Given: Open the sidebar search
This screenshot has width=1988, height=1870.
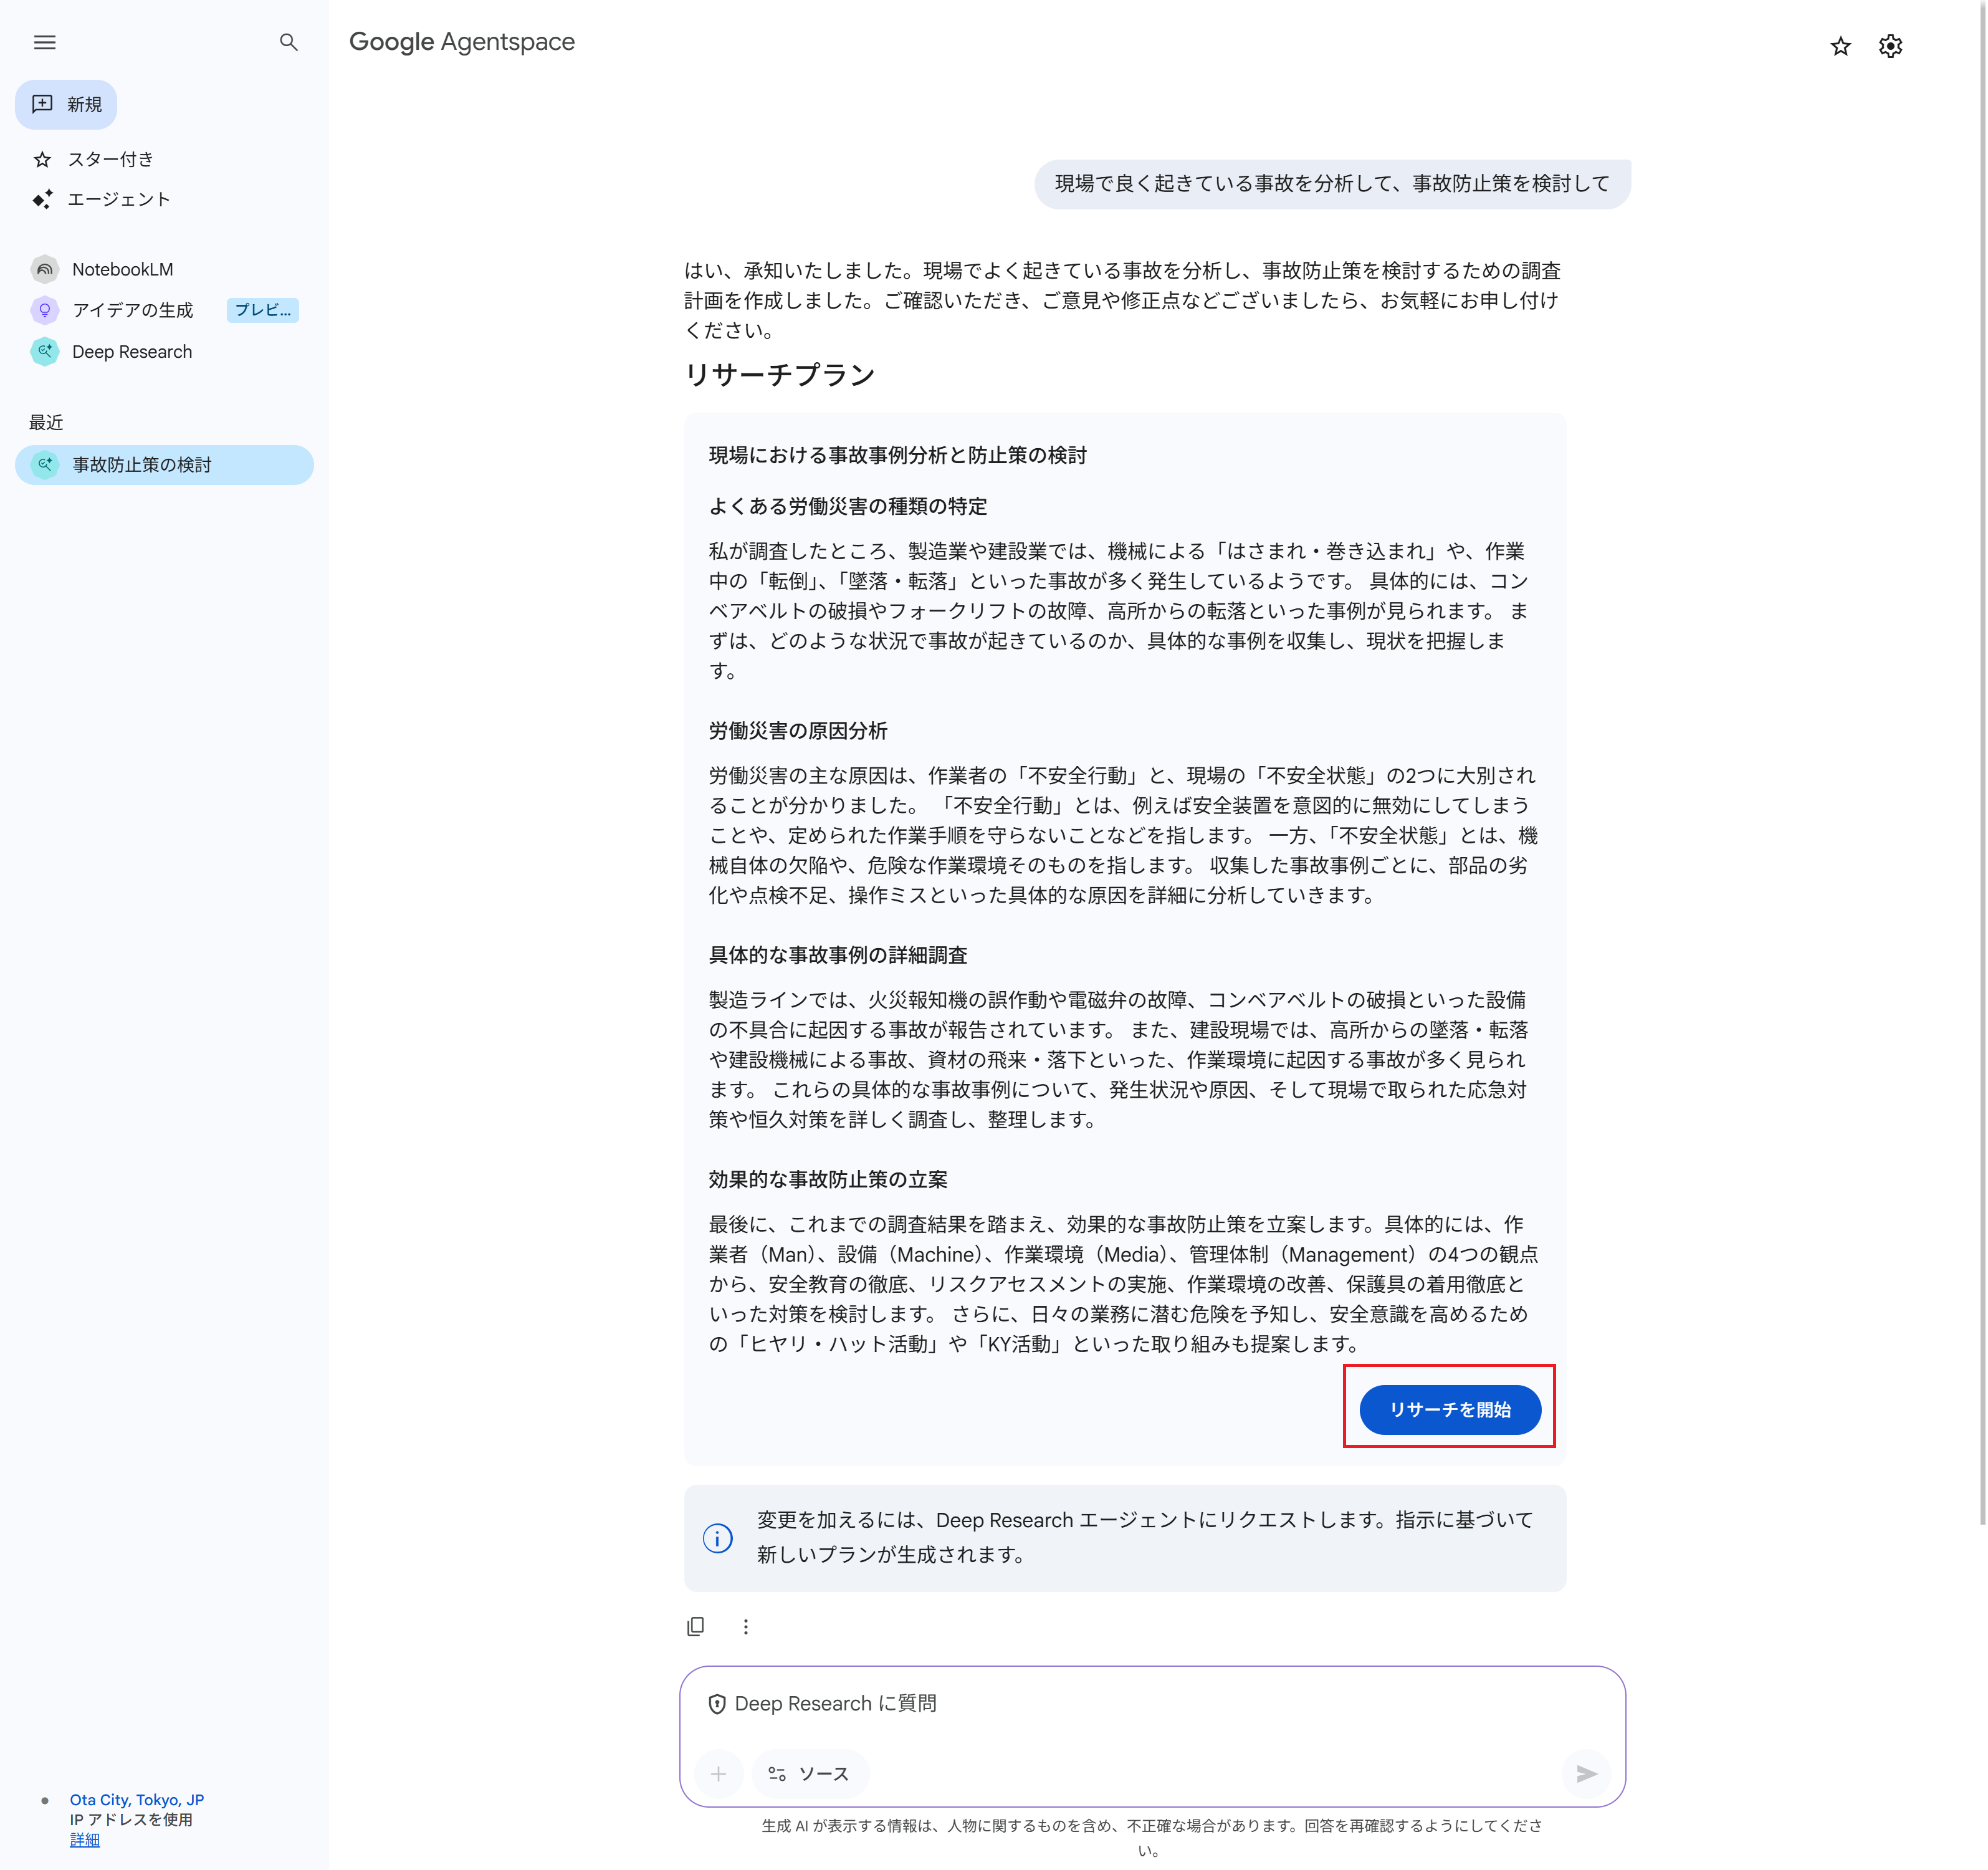Looking at the screenshot, I should click(289, 43).
